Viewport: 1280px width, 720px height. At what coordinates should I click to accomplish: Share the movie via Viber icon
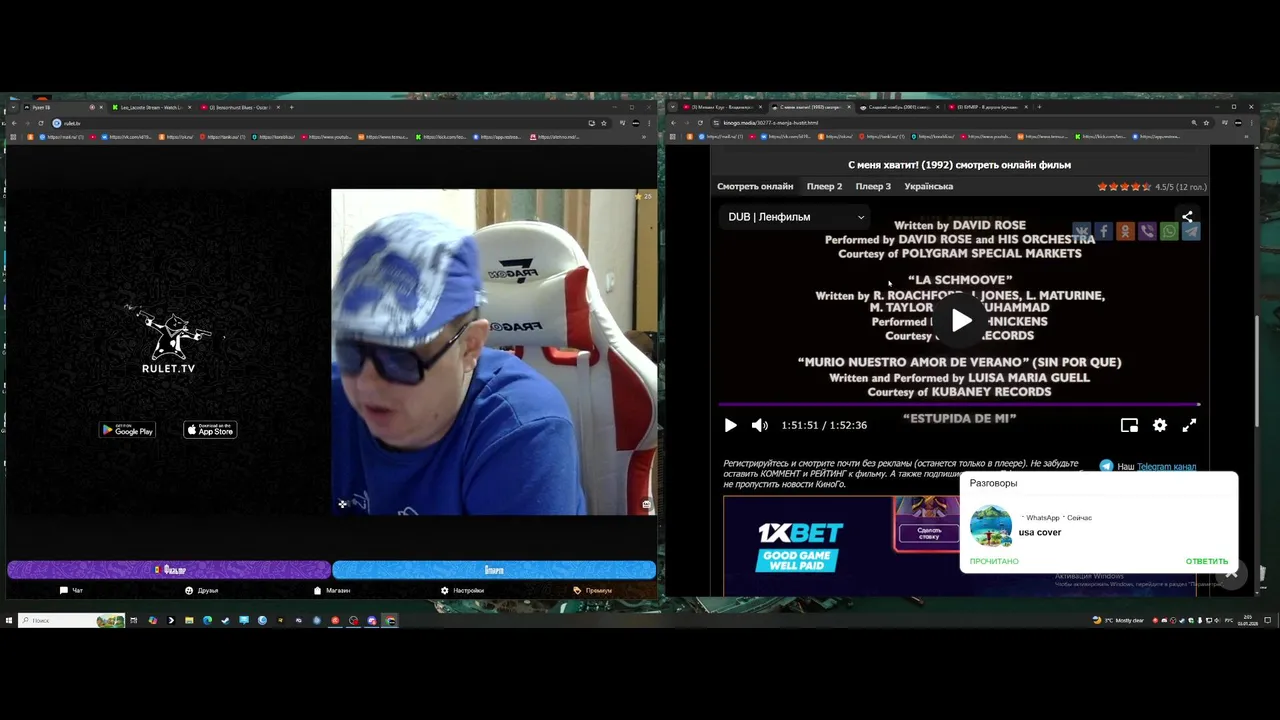tap(1147, 231)
